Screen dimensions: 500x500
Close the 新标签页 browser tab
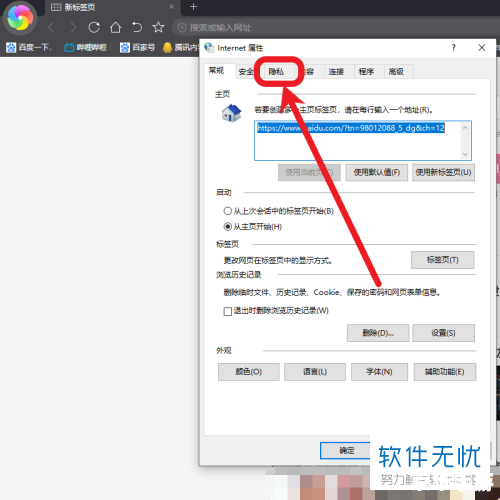(x=171, y=7)
